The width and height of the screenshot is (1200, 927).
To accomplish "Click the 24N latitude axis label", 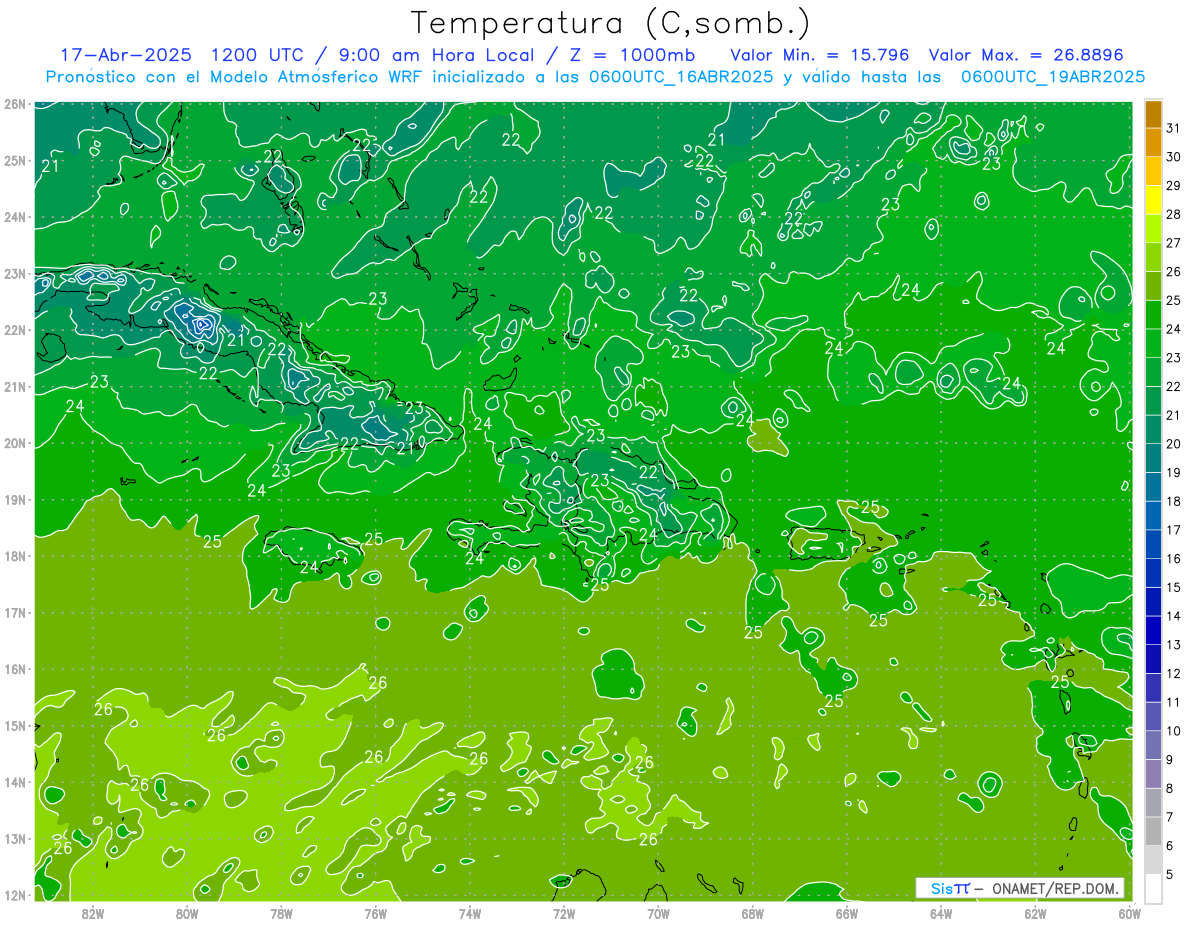I will [x=15, y=217].
